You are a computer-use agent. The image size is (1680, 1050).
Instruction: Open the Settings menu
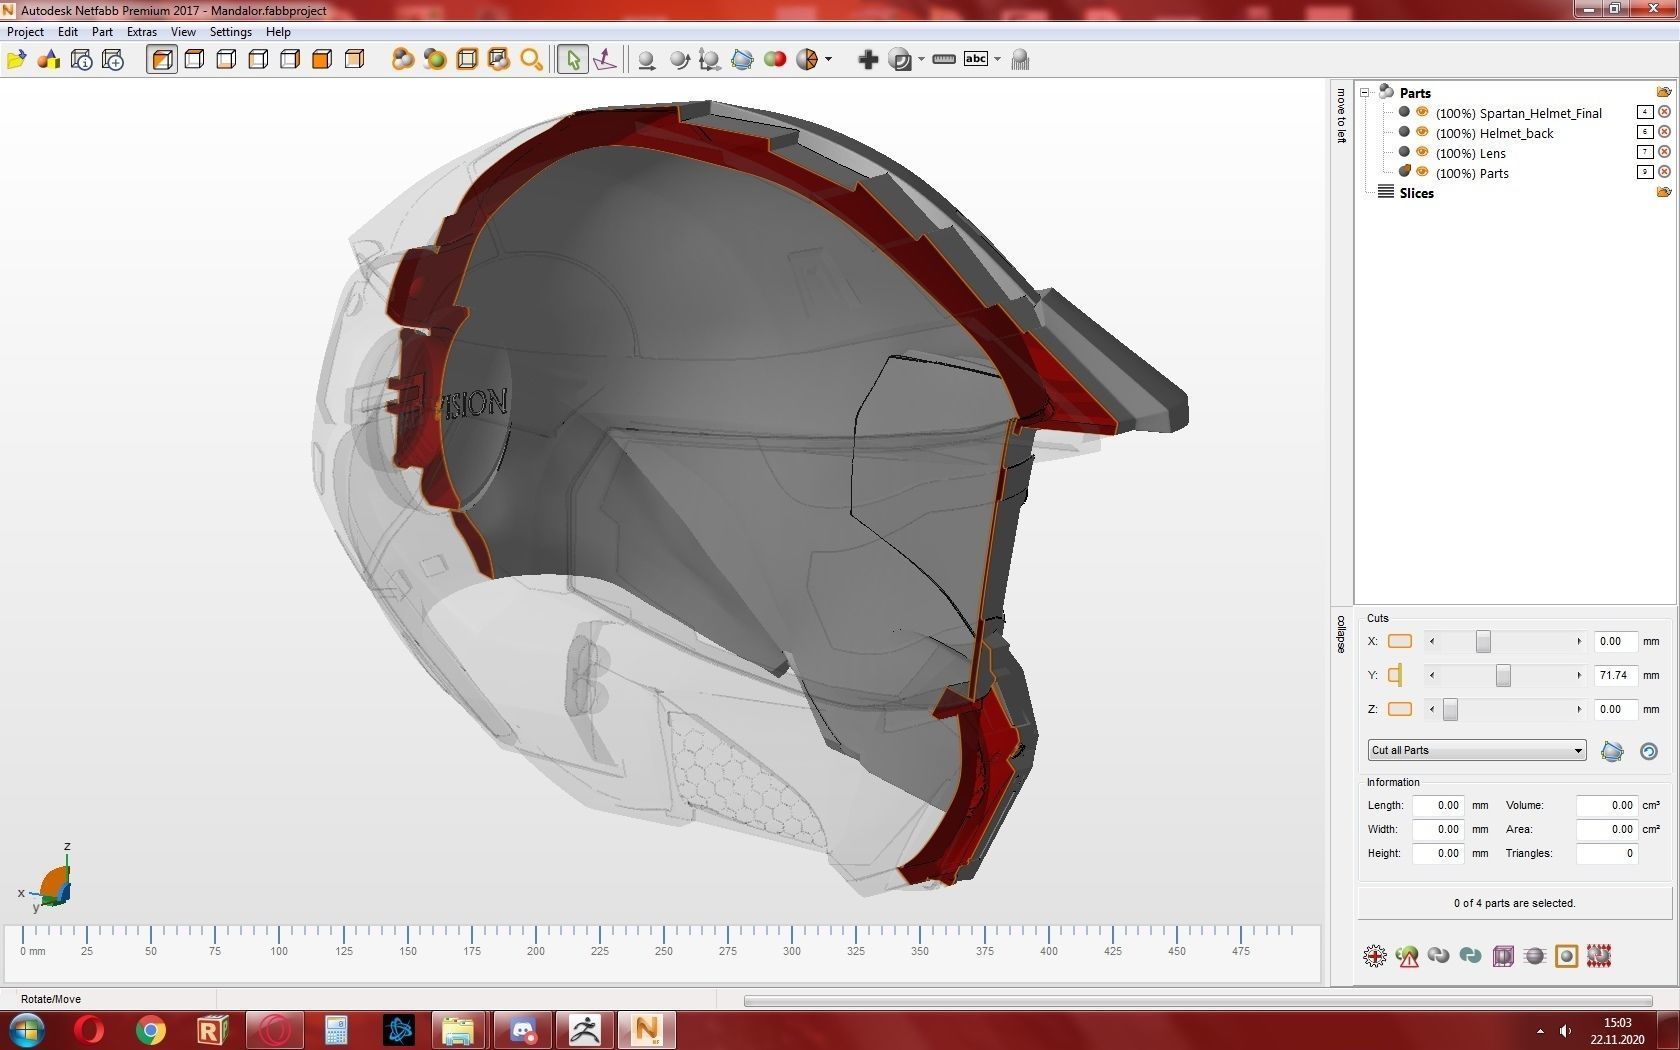point(231,32)
